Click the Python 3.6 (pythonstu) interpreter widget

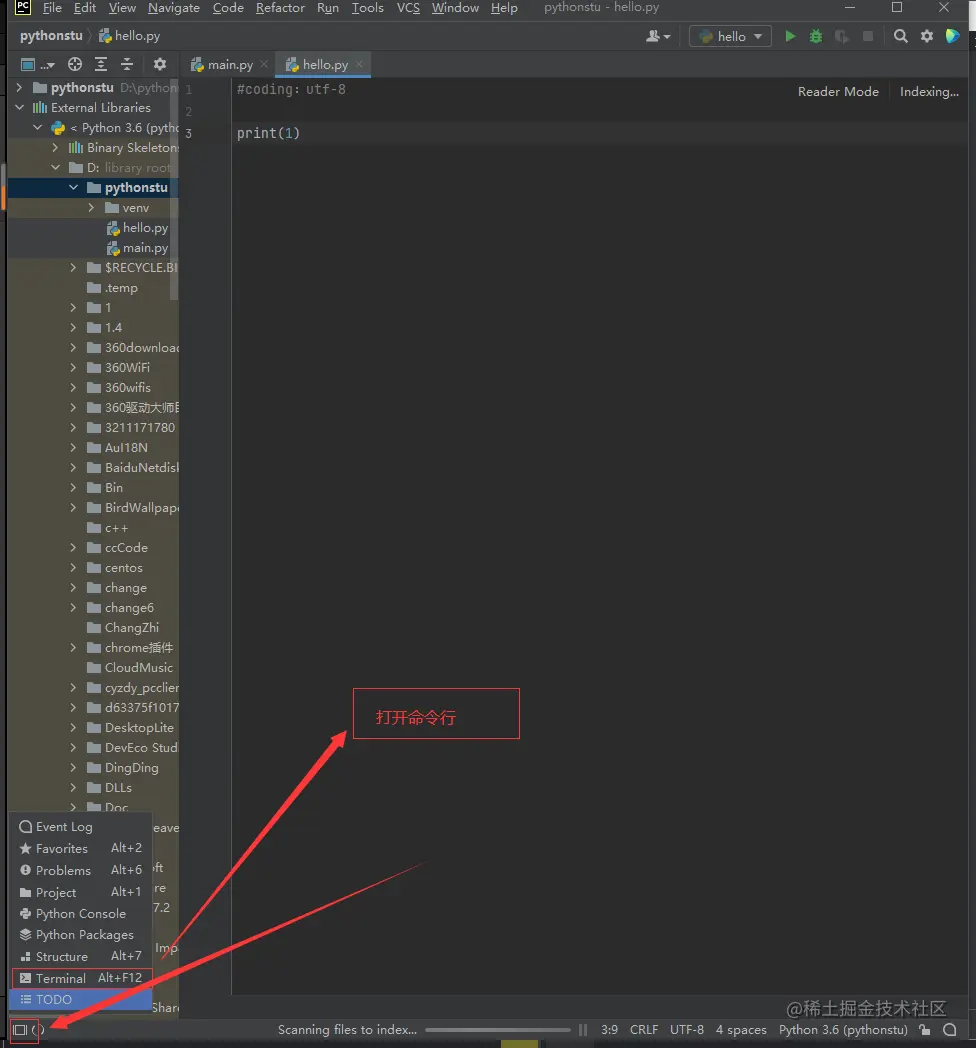pos(843,1030)
